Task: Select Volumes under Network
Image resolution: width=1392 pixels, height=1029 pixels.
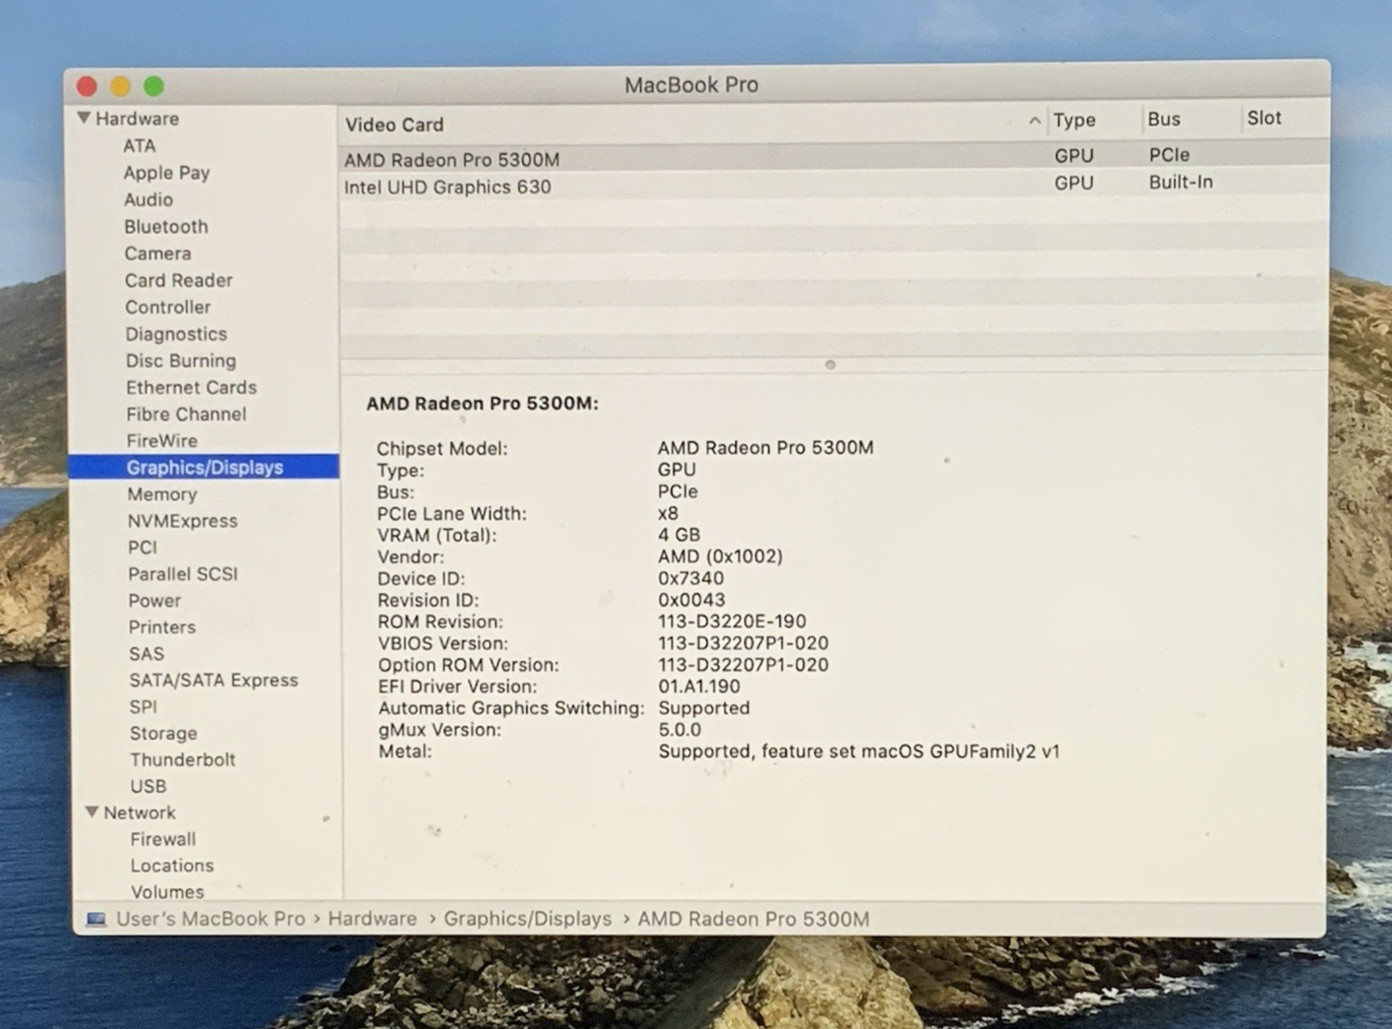Action: click(167, 892)
